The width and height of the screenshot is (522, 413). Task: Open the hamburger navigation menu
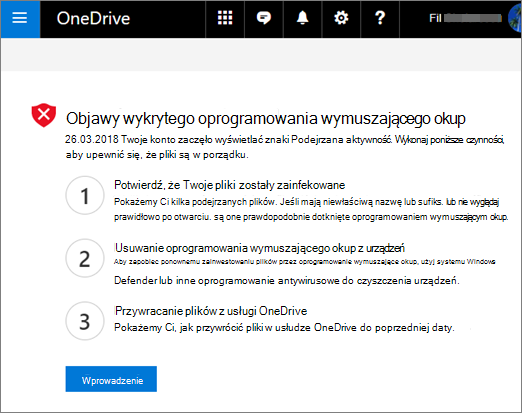coord(20,19)
